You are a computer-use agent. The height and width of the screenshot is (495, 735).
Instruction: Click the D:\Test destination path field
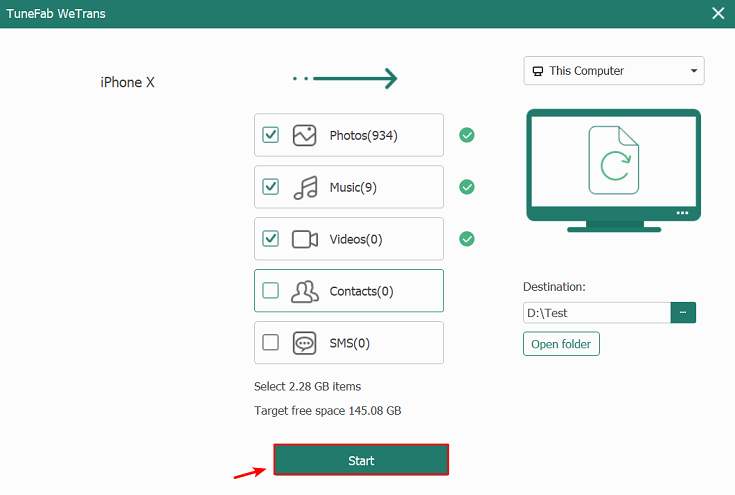(597, 313)
